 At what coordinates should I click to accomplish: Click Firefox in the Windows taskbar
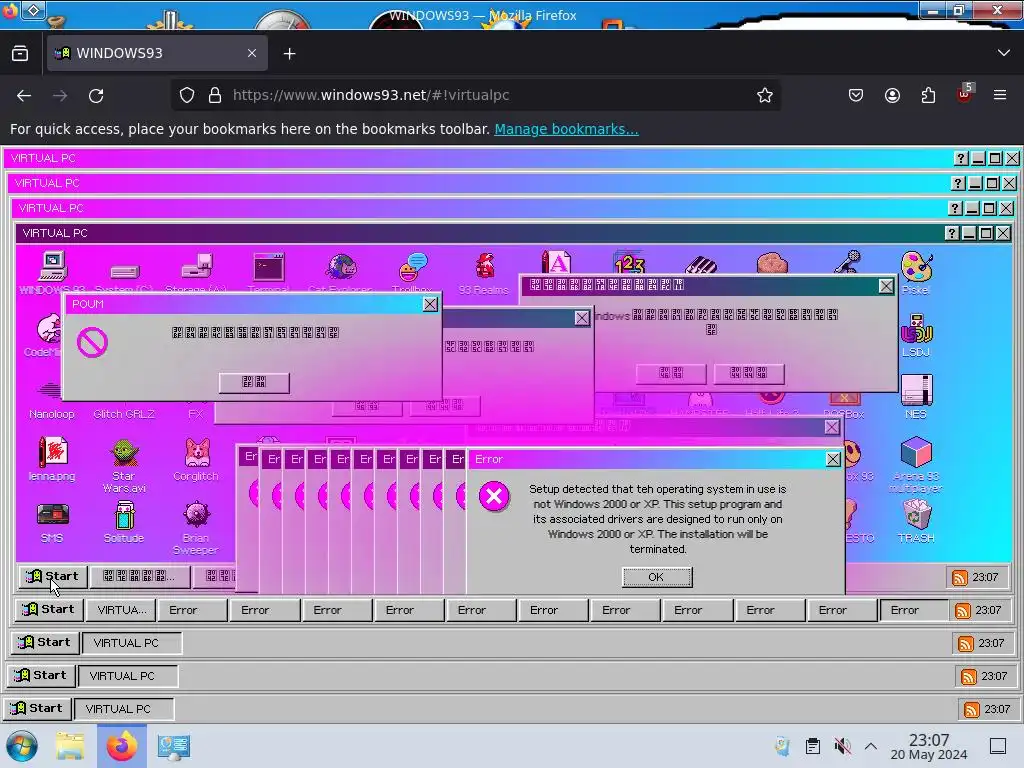(121, 746)
